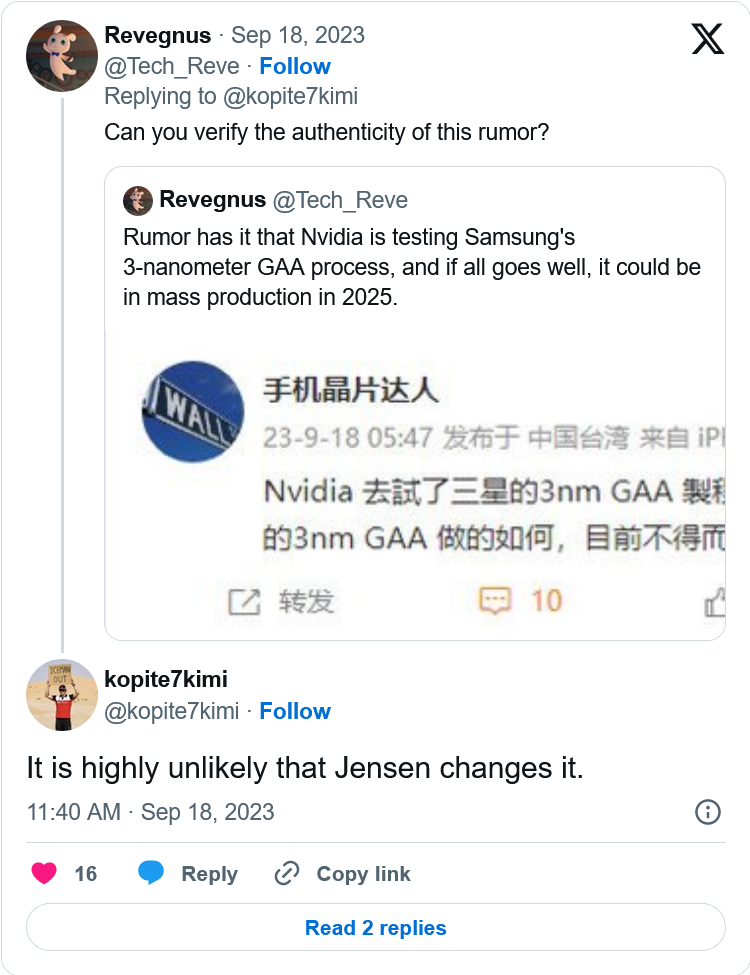Click the Weibo comment icon in image

[495, 601]
